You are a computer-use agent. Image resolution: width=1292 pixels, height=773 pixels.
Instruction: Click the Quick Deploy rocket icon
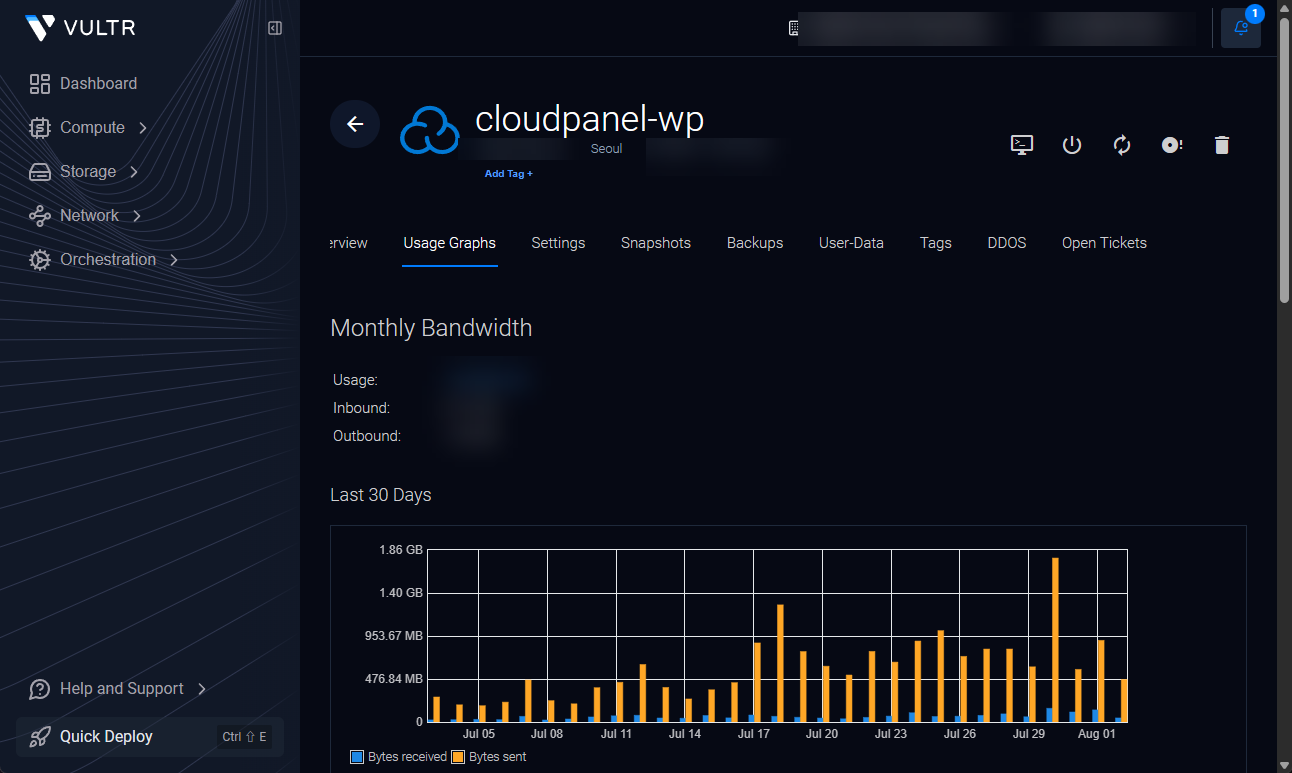[x=40, y=737]
